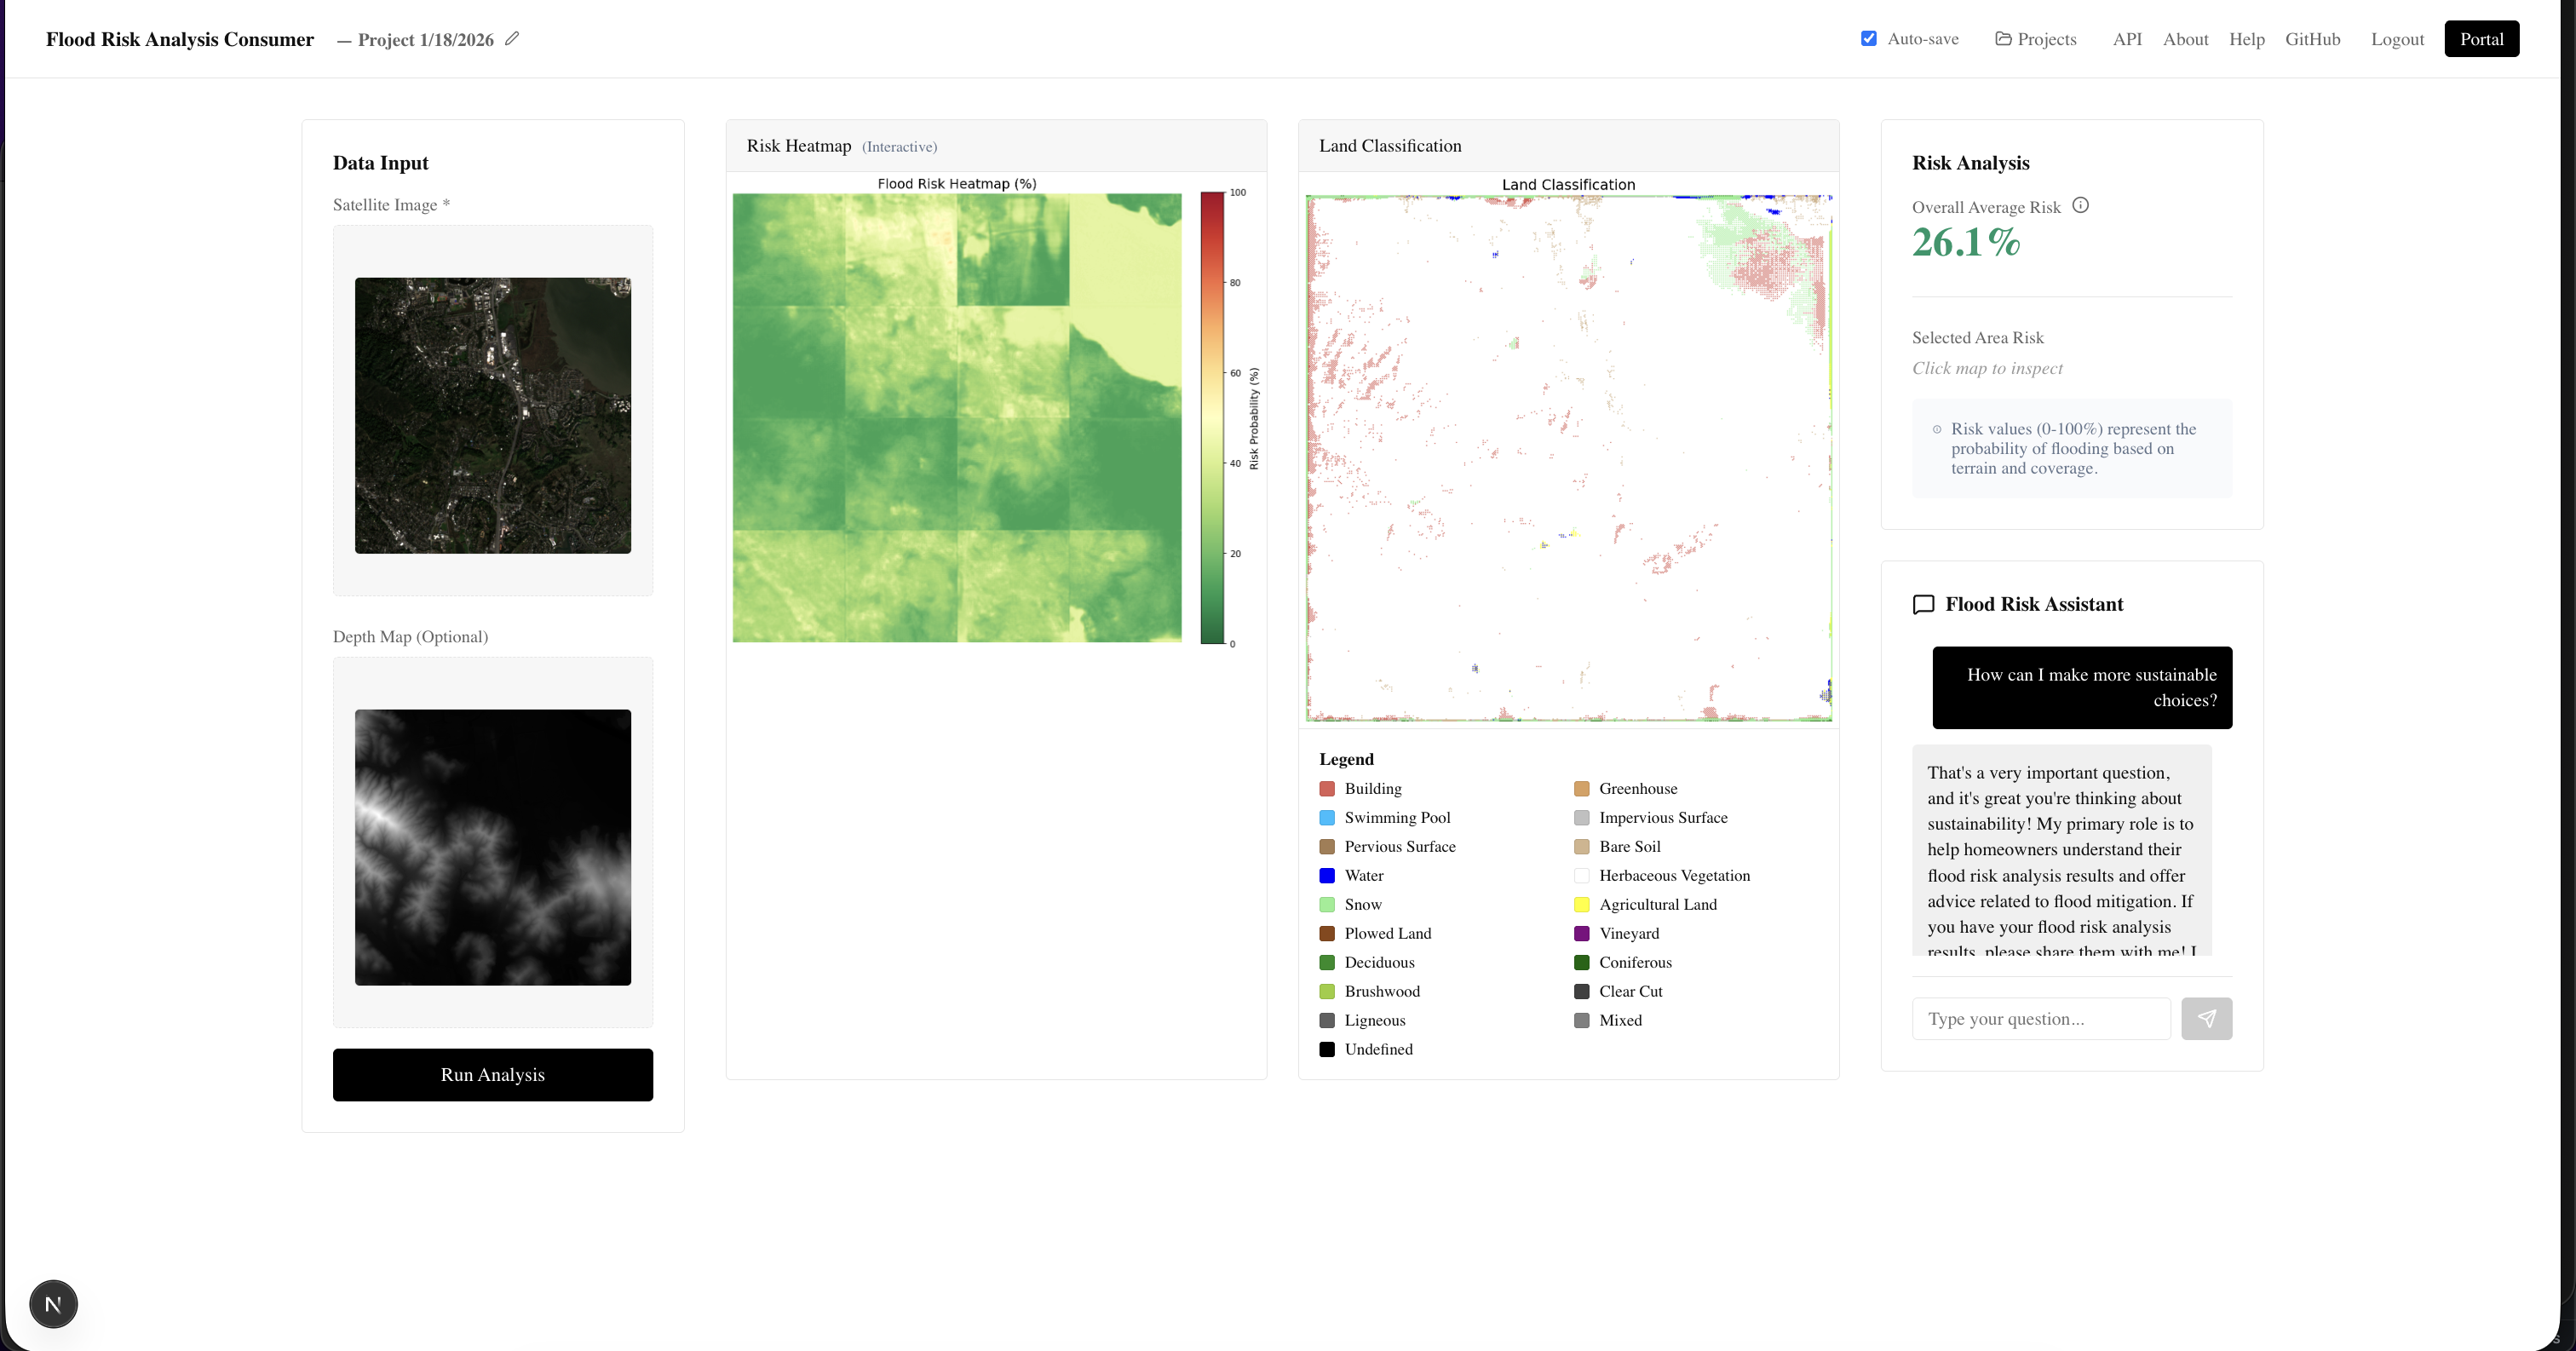The width and height of the screenshot is (2576, 1351).
Task: Click the small info bullet in risk values note
Action: (1937, 429)
